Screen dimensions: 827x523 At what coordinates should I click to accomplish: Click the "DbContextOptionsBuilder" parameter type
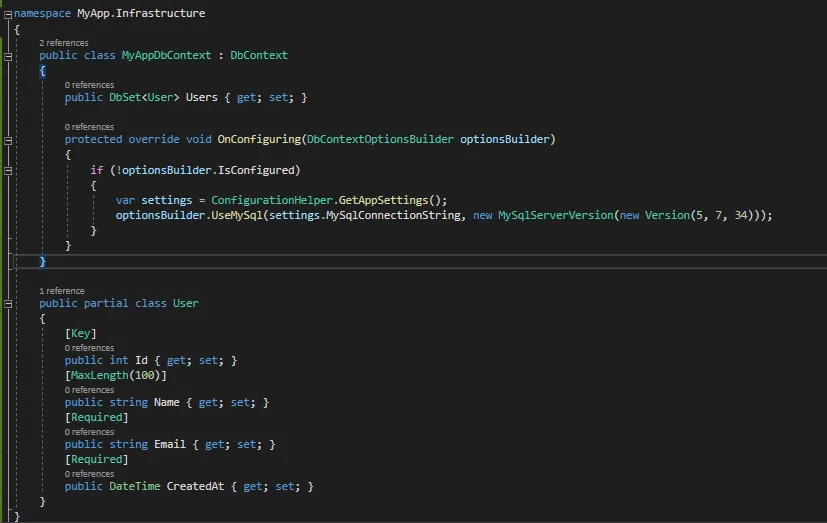[x=380, y=139]
